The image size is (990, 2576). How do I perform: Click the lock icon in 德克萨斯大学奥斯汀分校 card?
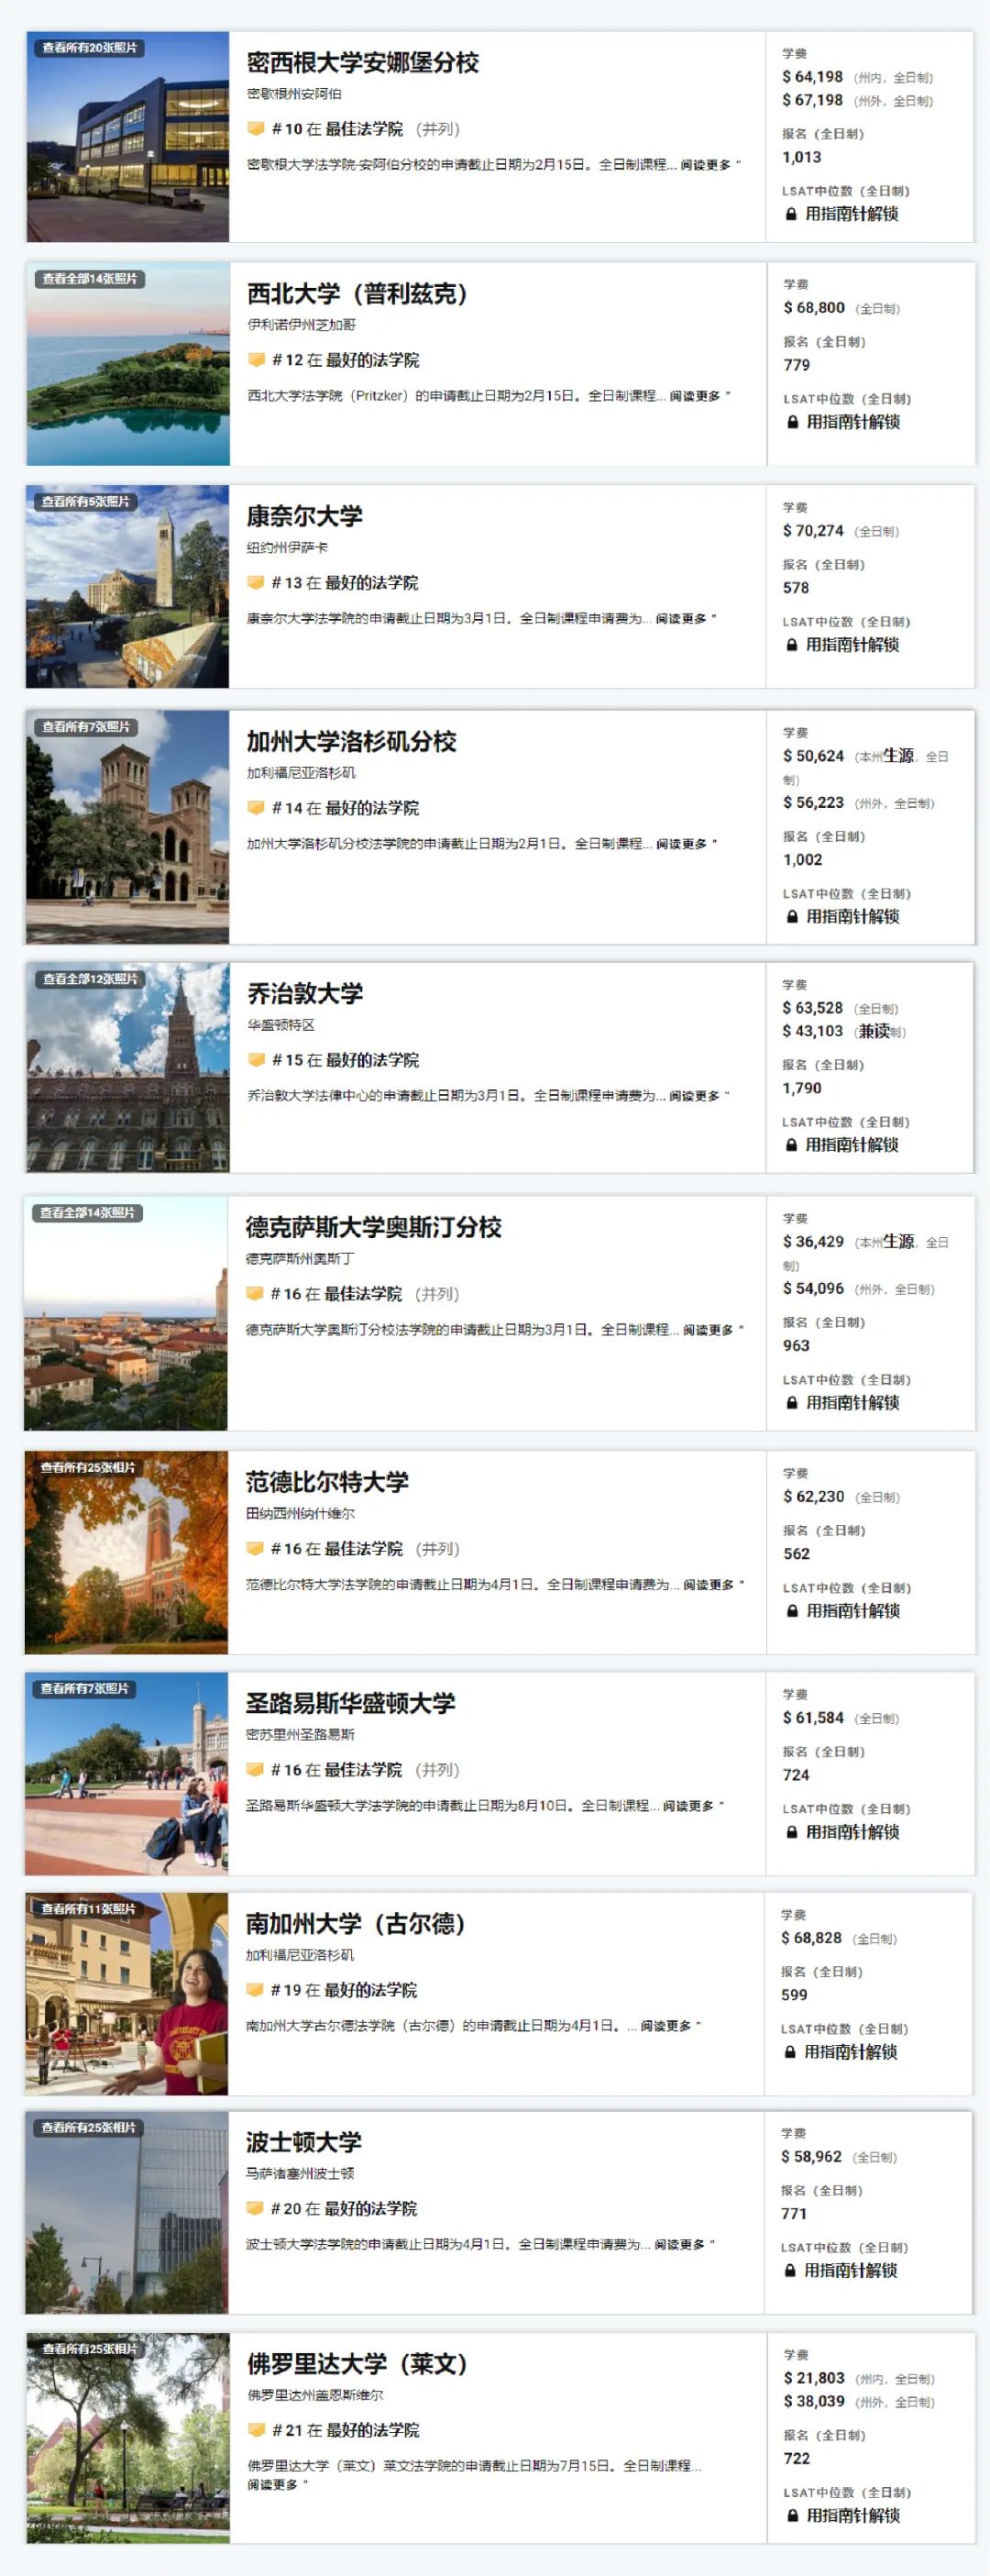[x=792, y=1403]
